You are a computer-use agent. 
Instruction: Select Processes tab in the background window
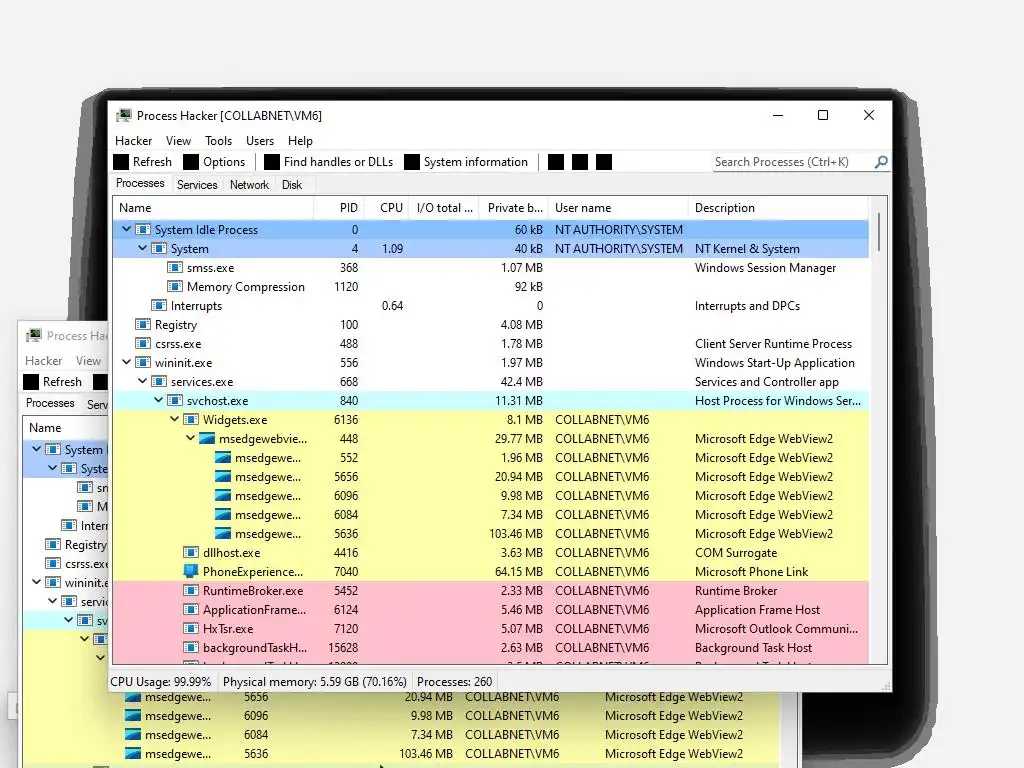tap(50, 403)
